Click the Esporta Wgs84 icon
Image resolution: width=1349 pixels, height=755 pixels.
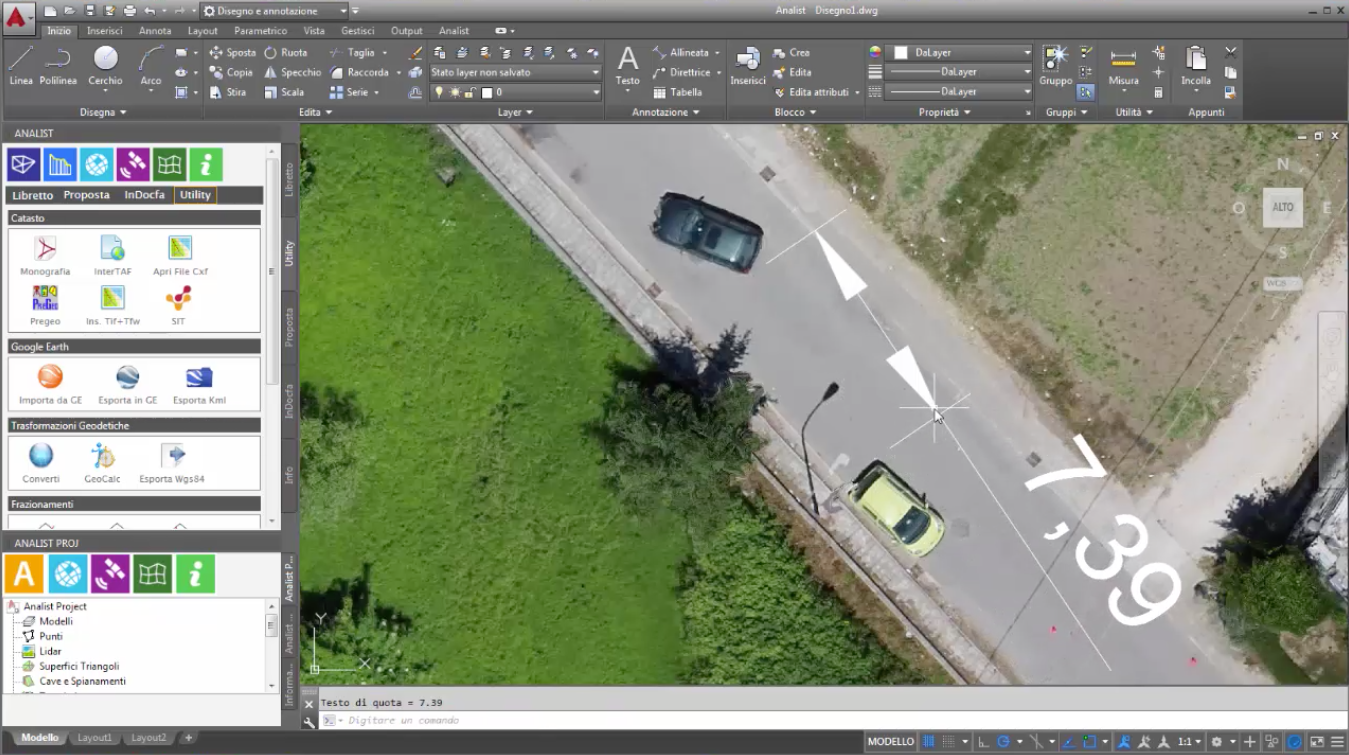coord(172,463)
